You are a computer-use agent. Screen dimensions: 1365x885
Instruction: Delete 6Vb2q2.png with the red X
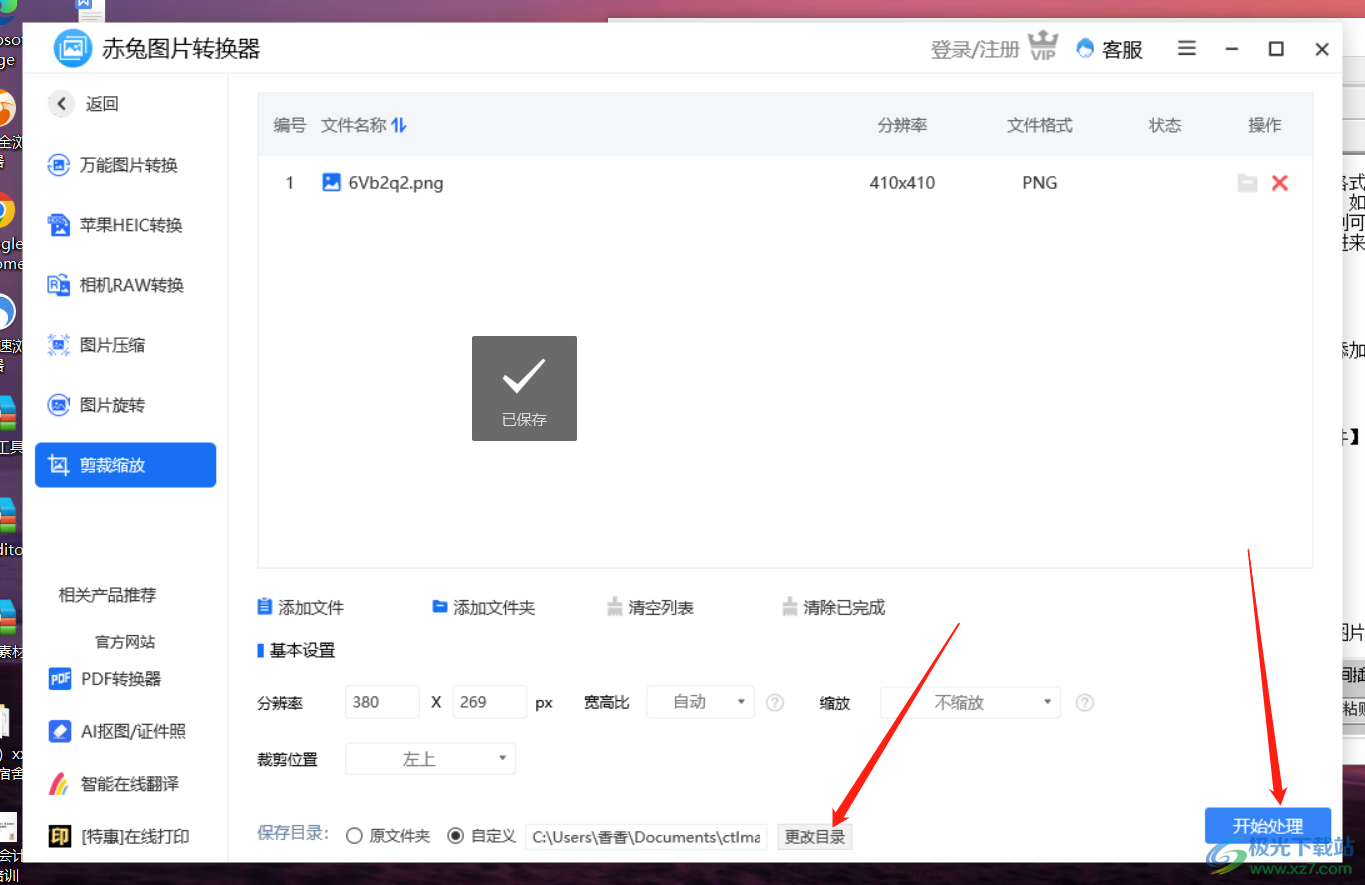1279,183
